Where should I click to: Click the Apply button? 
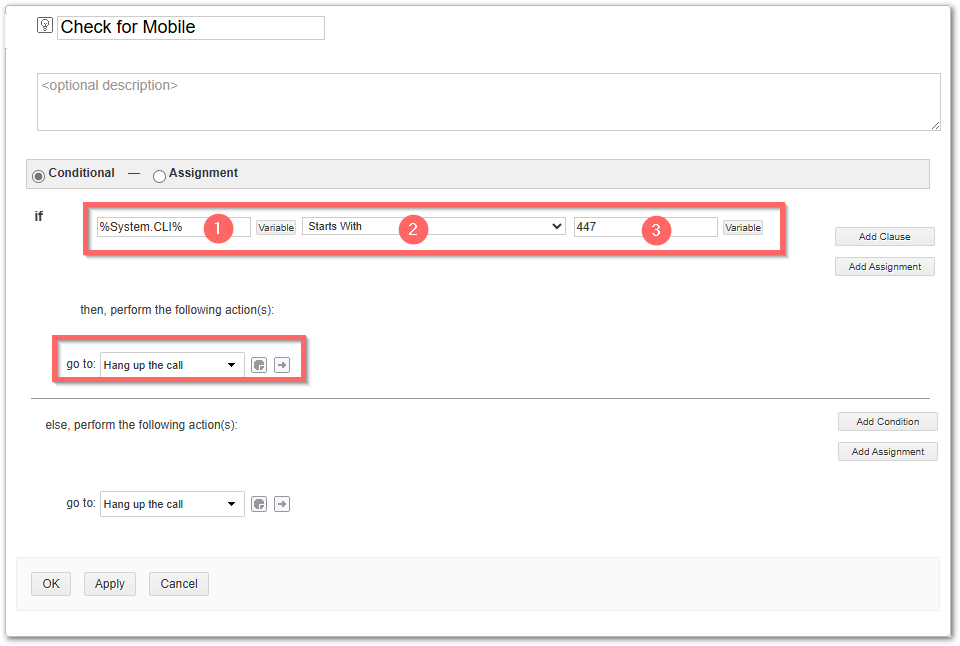coord(110,584)
